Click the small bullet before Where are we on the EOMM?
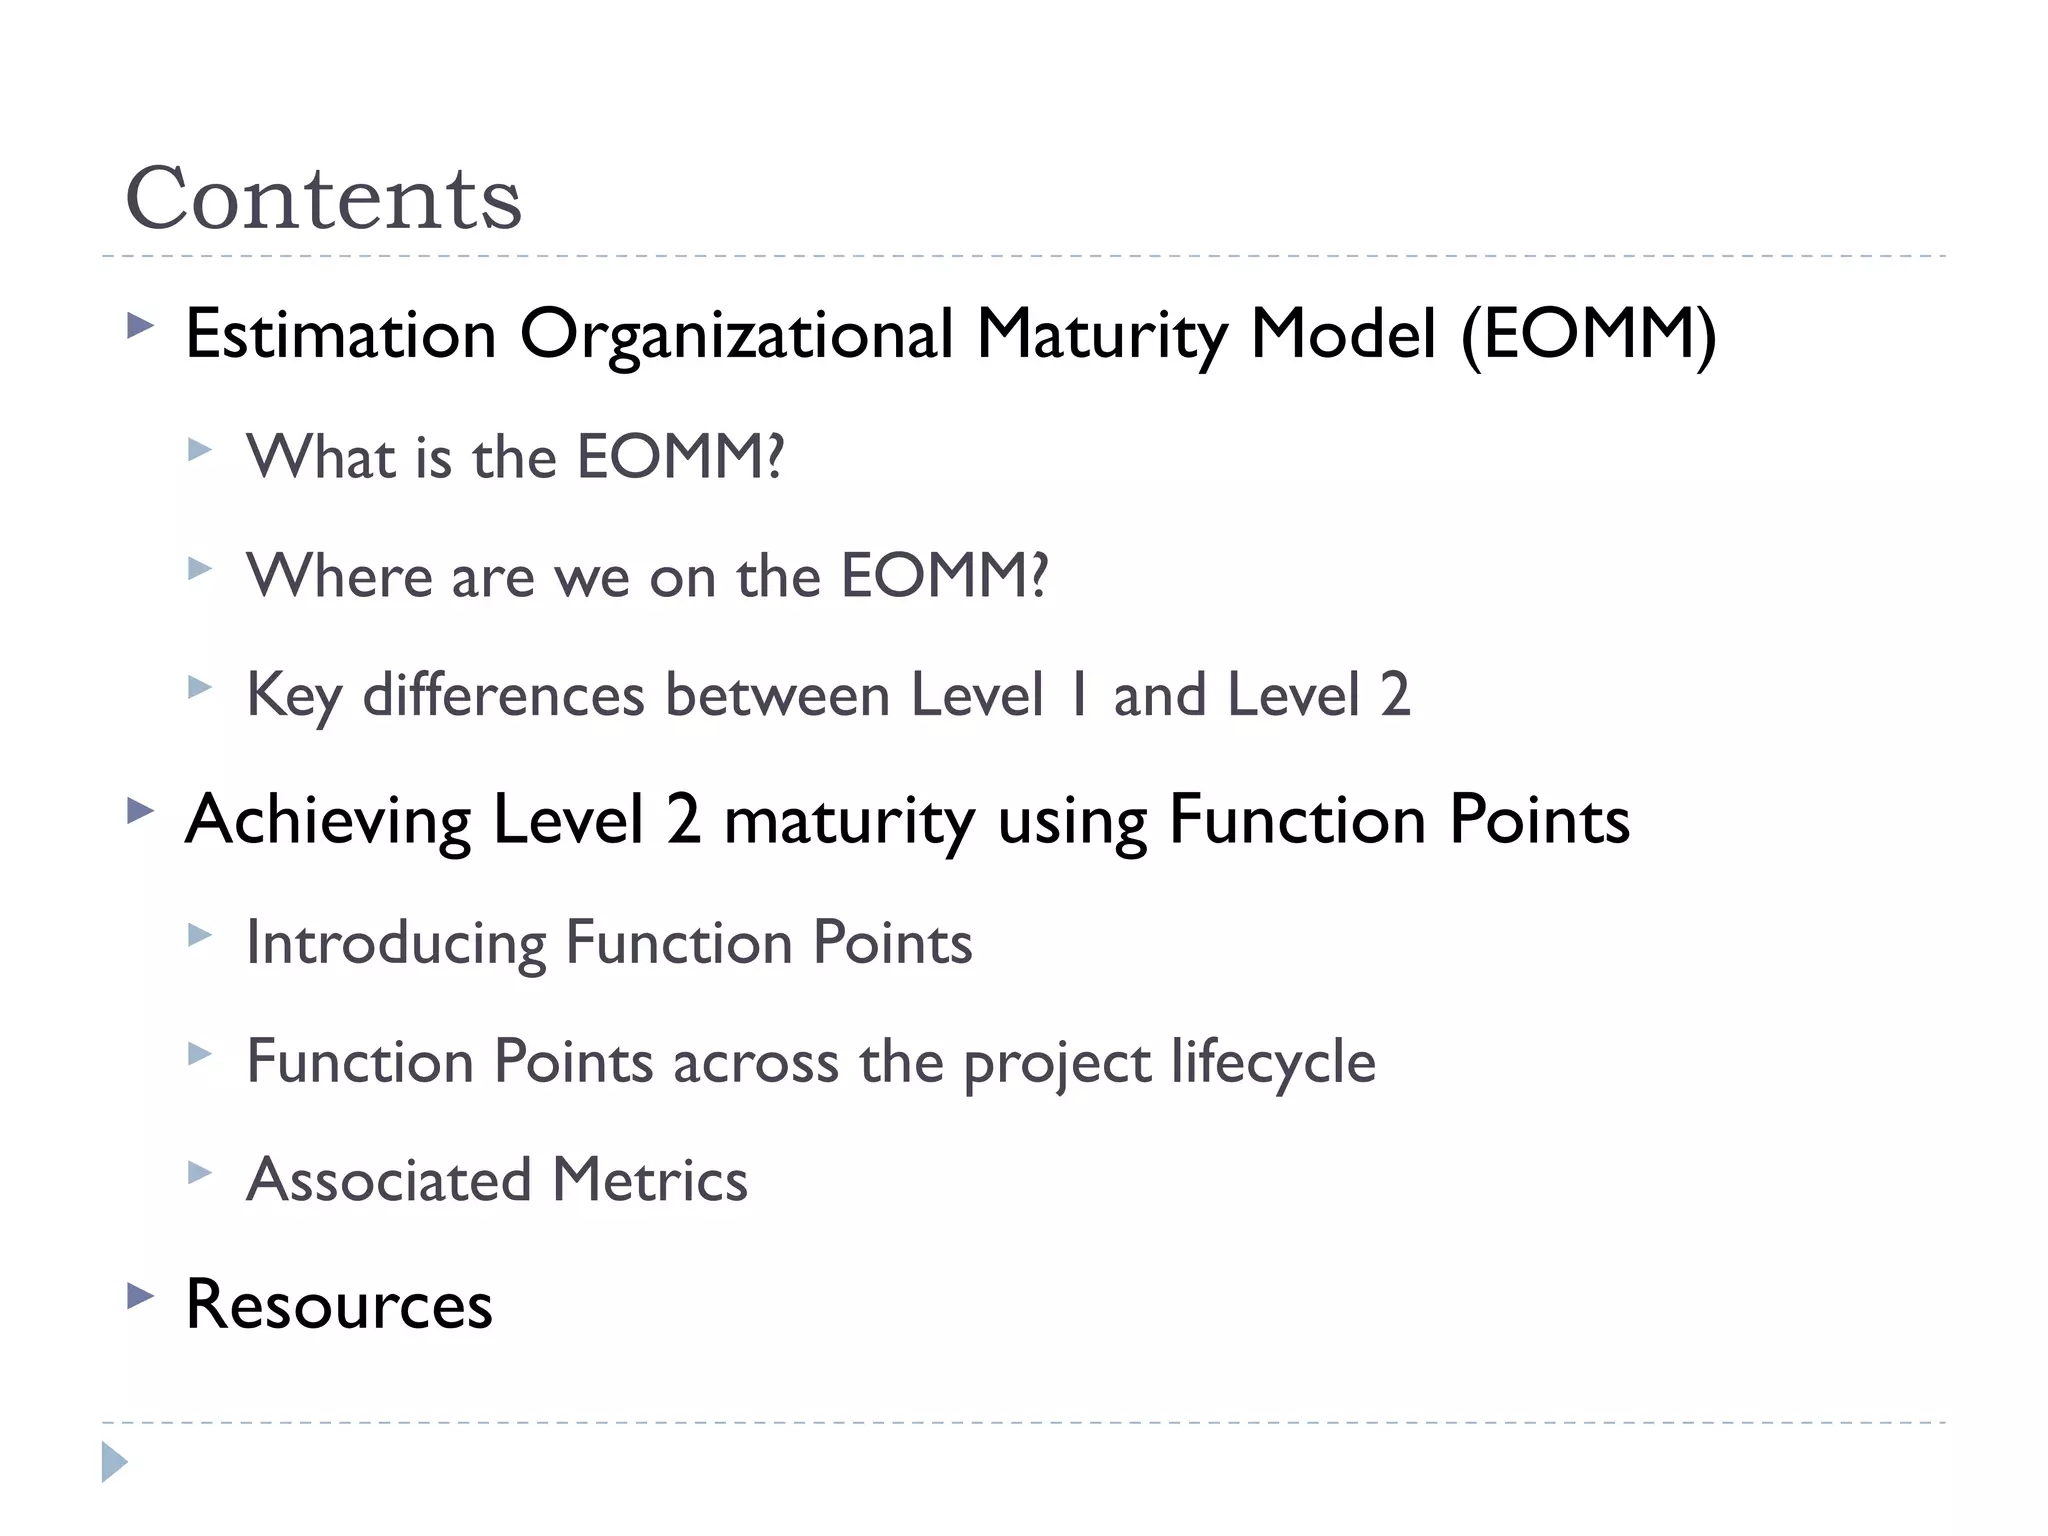Screen dimensions: 2048x1536 (x=200, y=569)
